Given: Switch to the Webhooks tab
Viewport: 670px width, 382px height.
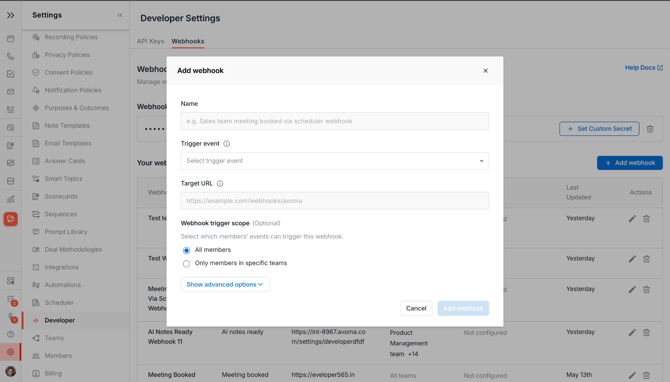Looking at the screenshot, I should pos(188,41).
